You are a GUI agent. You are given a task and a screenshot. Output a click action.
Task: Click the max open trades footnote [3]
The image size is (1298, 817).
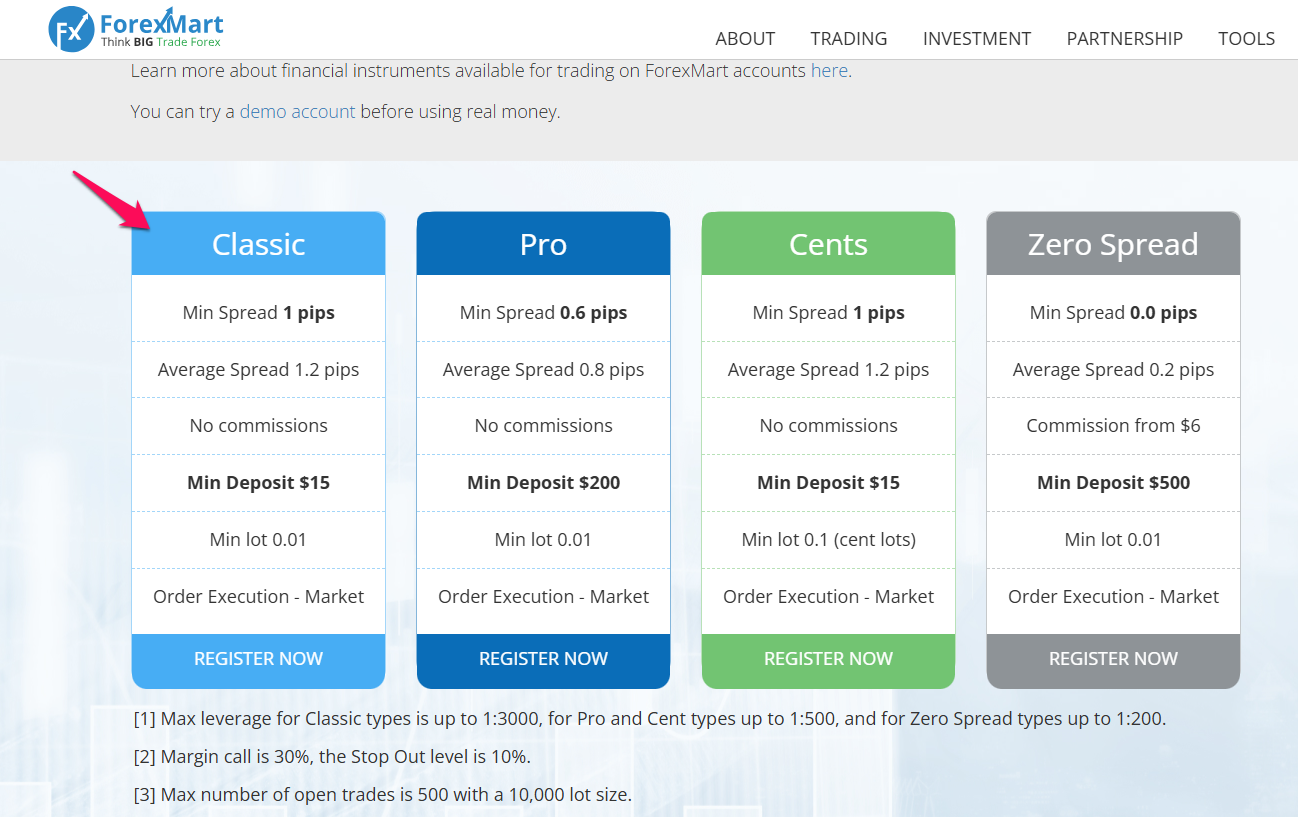pyautogui.click(x=383, y=795)
